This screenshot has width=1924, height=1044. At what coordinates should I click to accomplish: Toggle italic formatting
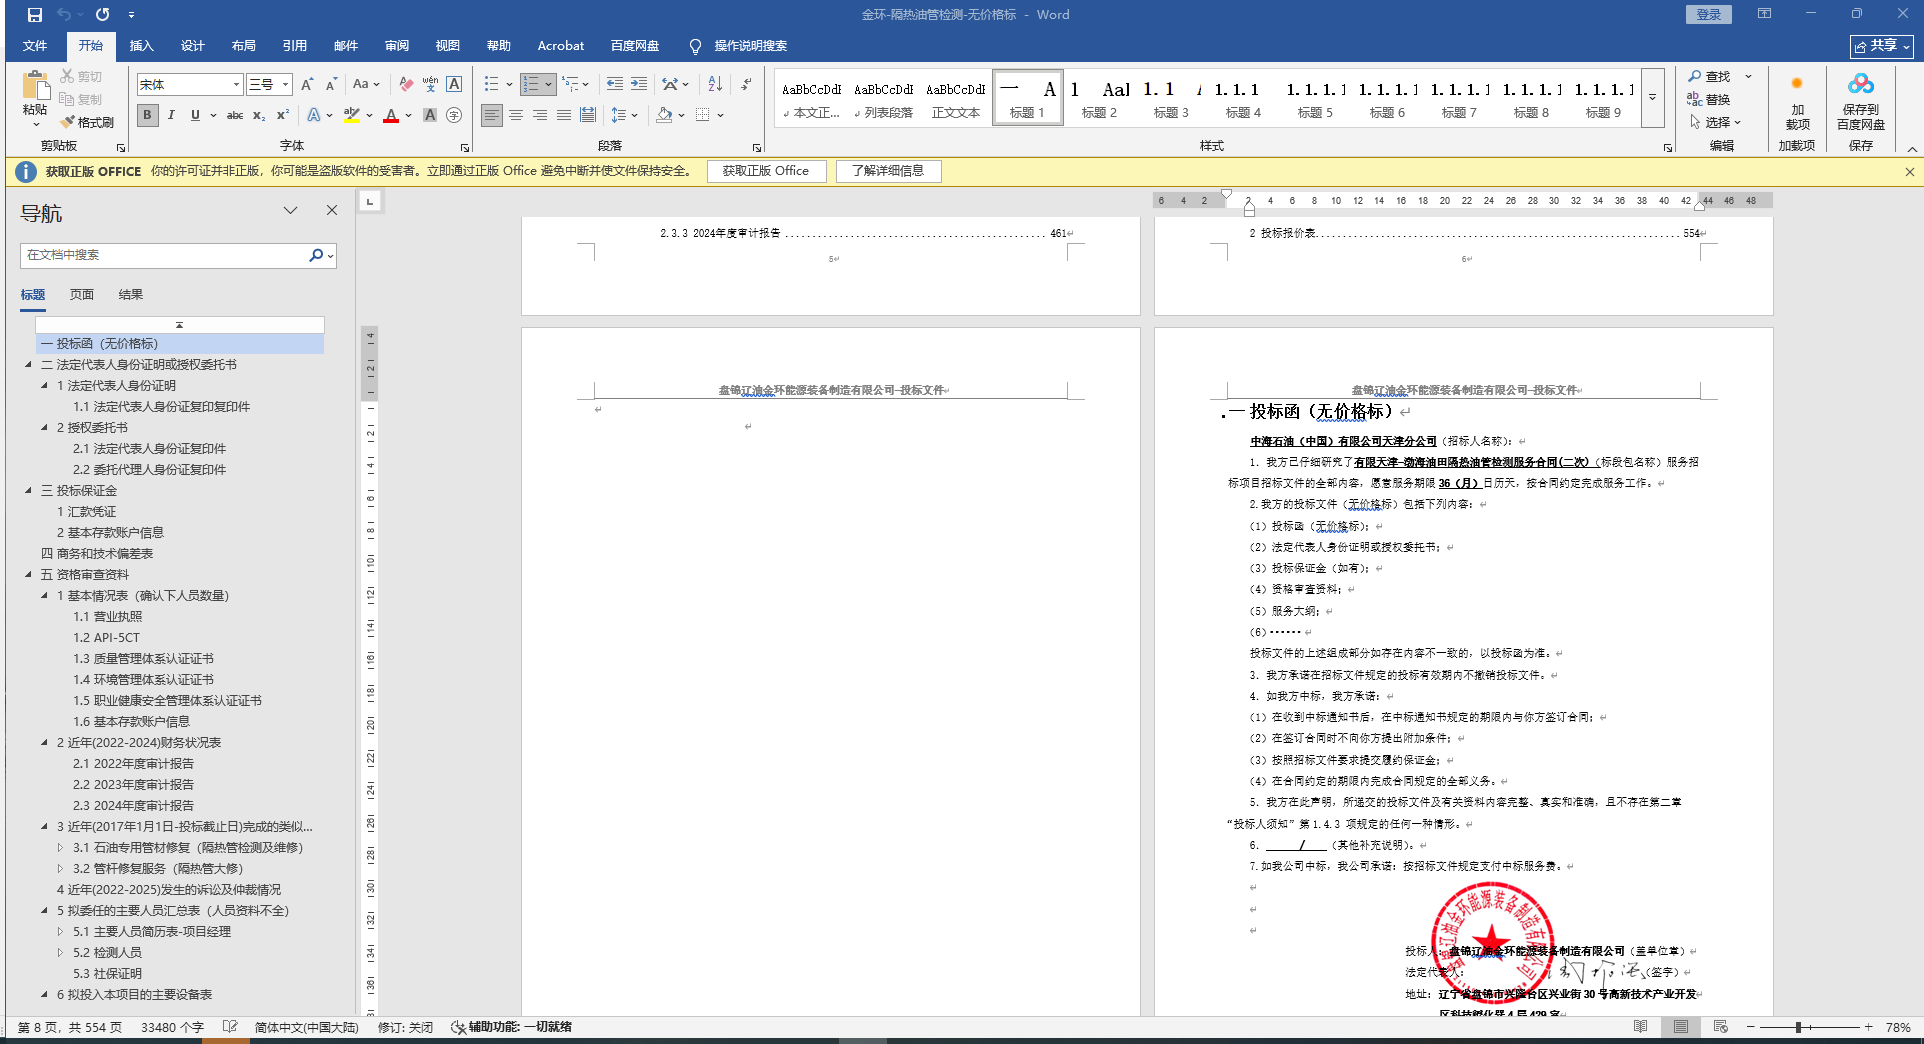tap(171, 115)
